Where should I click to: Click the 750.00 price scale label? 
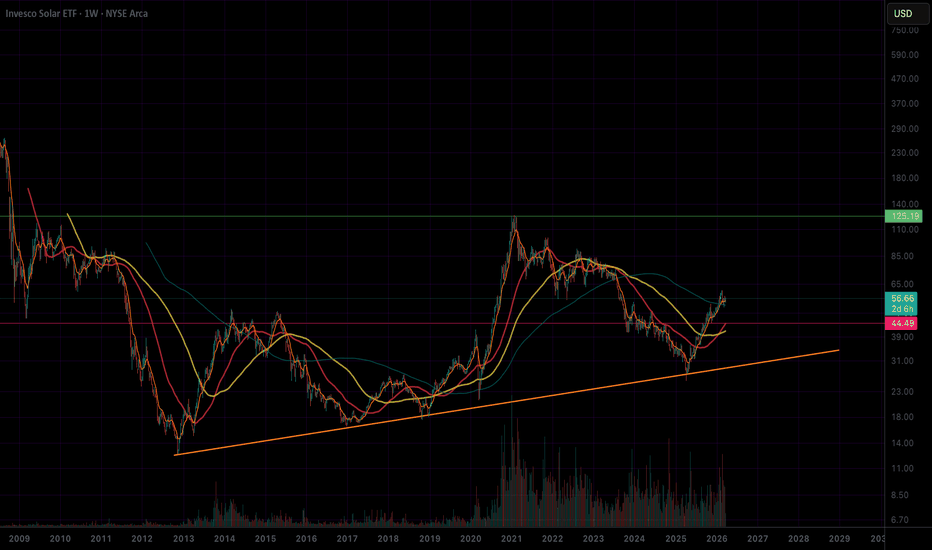tap(905, 30)
